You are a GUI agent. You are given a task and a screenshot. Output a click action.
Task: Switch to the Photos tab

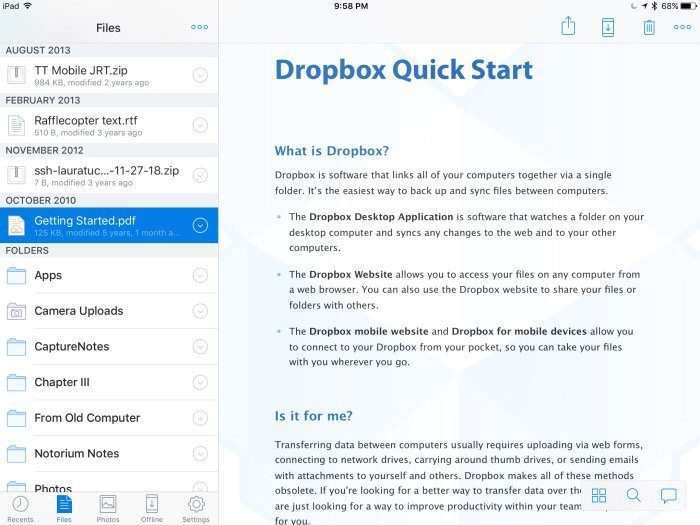108,509
